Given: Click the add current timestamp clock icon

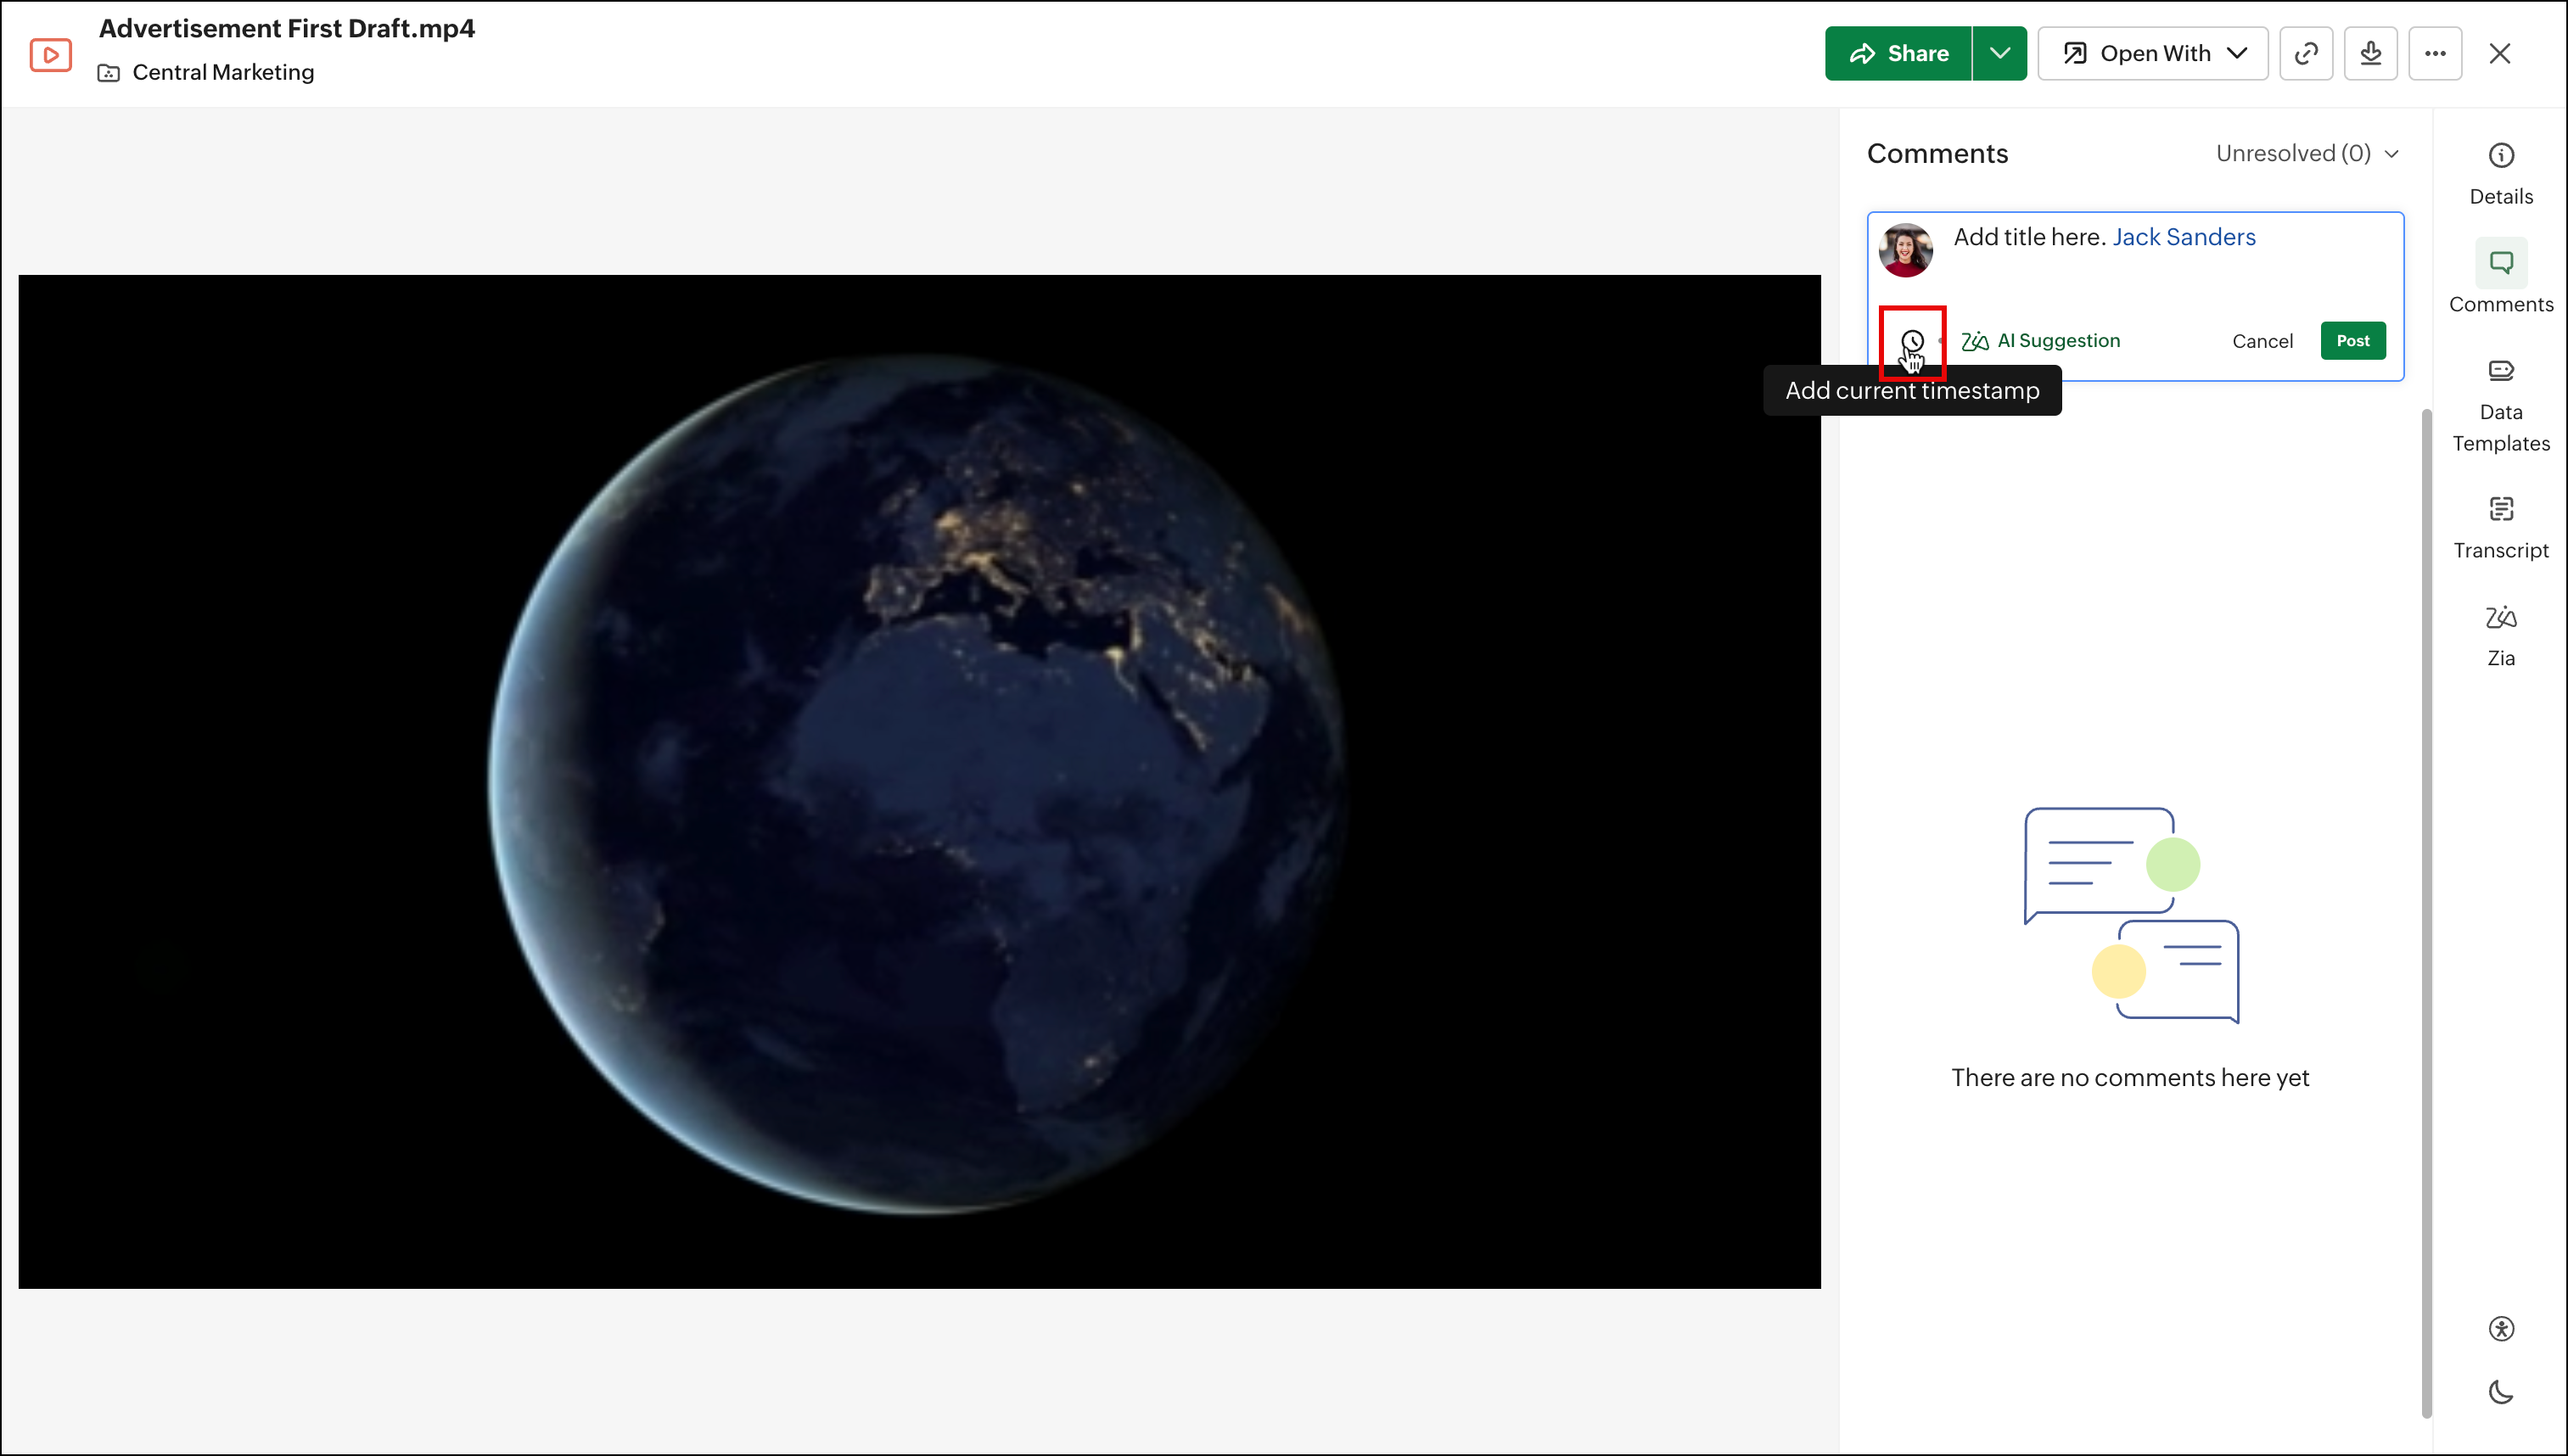Looking at the screenshot, I should (1912, 341).
